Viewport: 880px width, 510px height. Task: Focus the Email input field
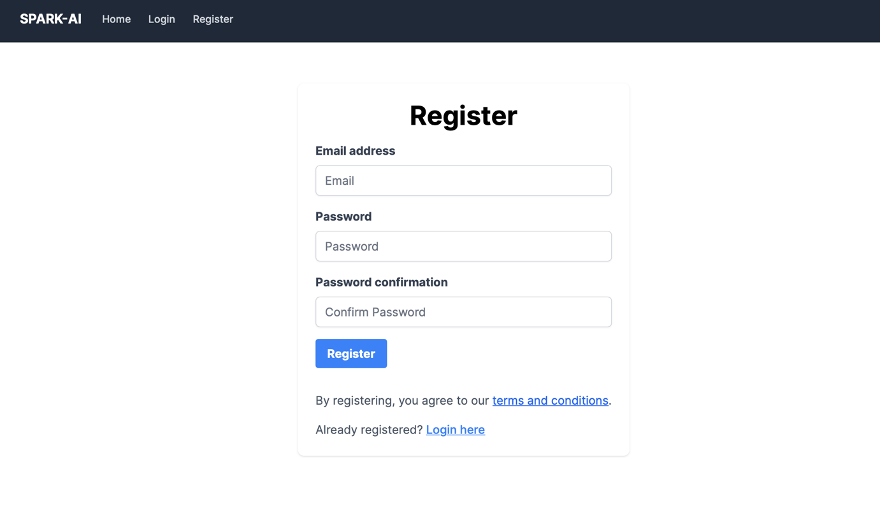tap(463, 181)
